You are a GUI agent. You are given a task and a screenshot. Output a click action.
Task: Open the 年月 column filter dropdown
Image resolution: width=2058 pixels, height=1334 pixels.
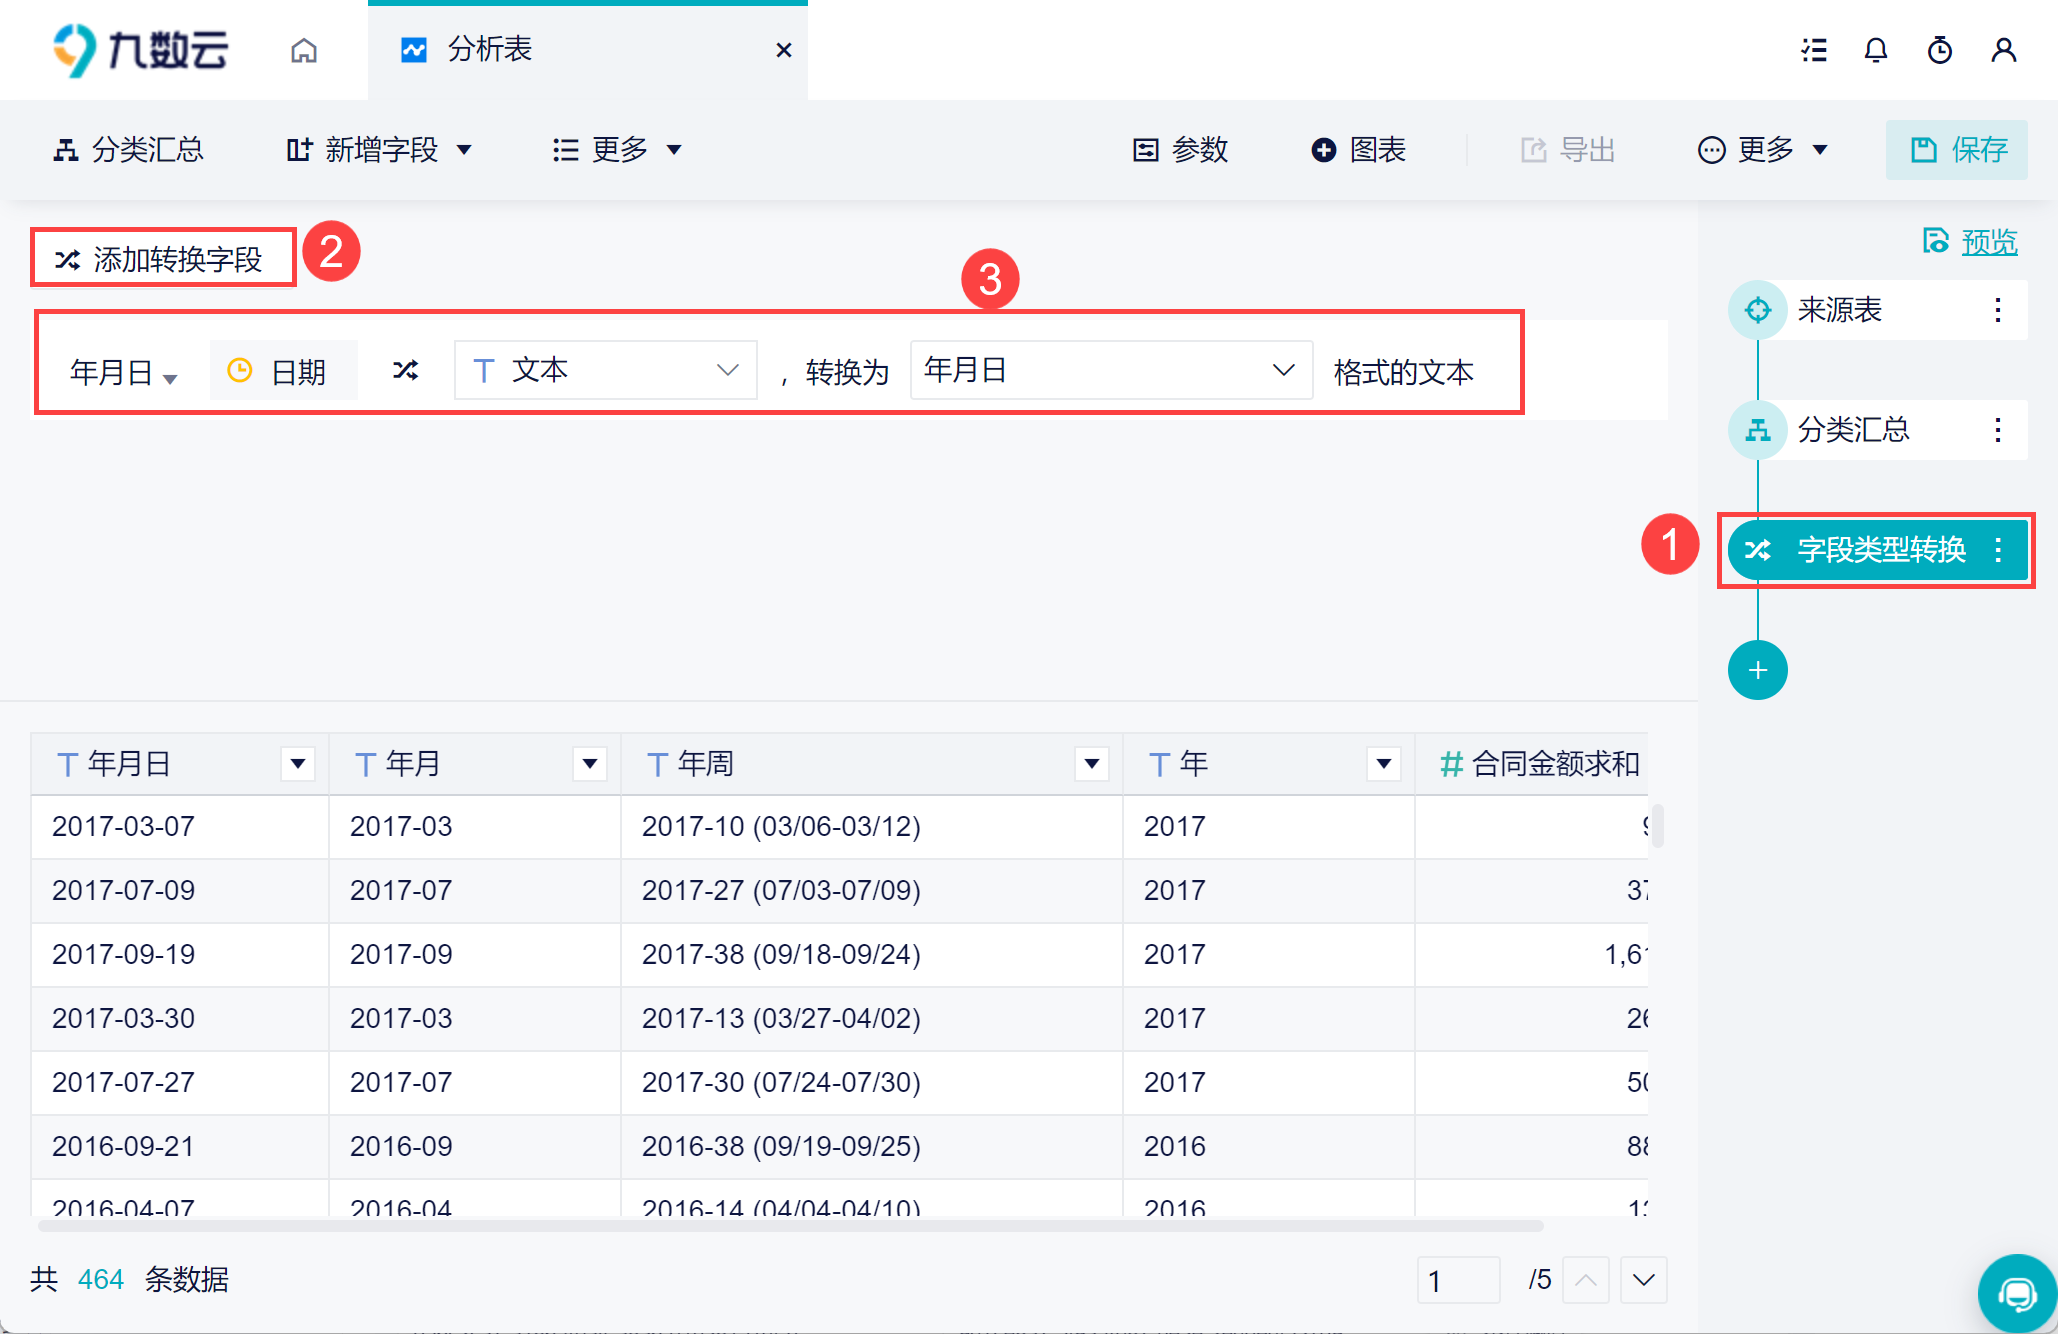[x=590, y=764]
